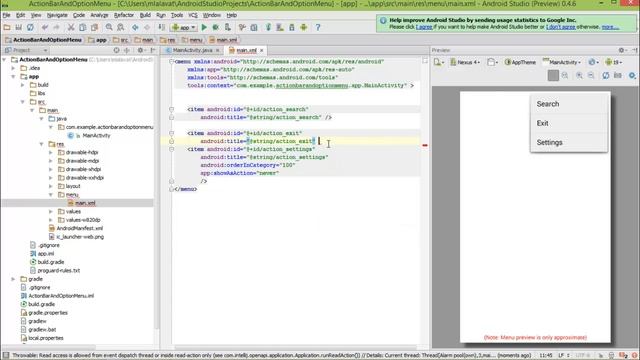Click the Save All toolbar icon
This screenshot has height=360, width=640.
[x=19, y=27]
